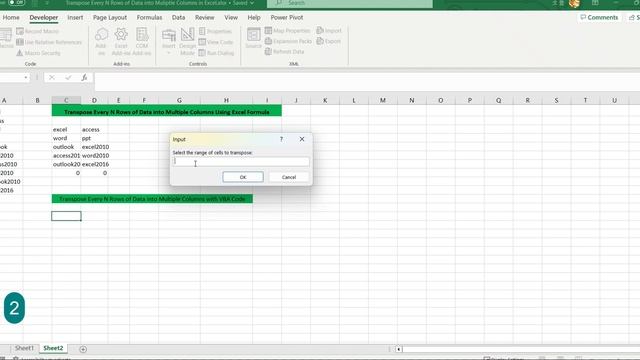The image size is (640, 360).
Task: Open the Home tab
Action: pyautogui.click(x=11, y=18)
